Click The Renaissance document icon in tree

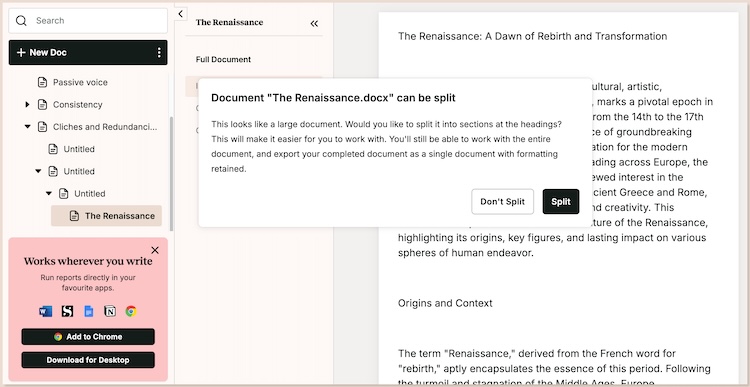coord(74,216)
